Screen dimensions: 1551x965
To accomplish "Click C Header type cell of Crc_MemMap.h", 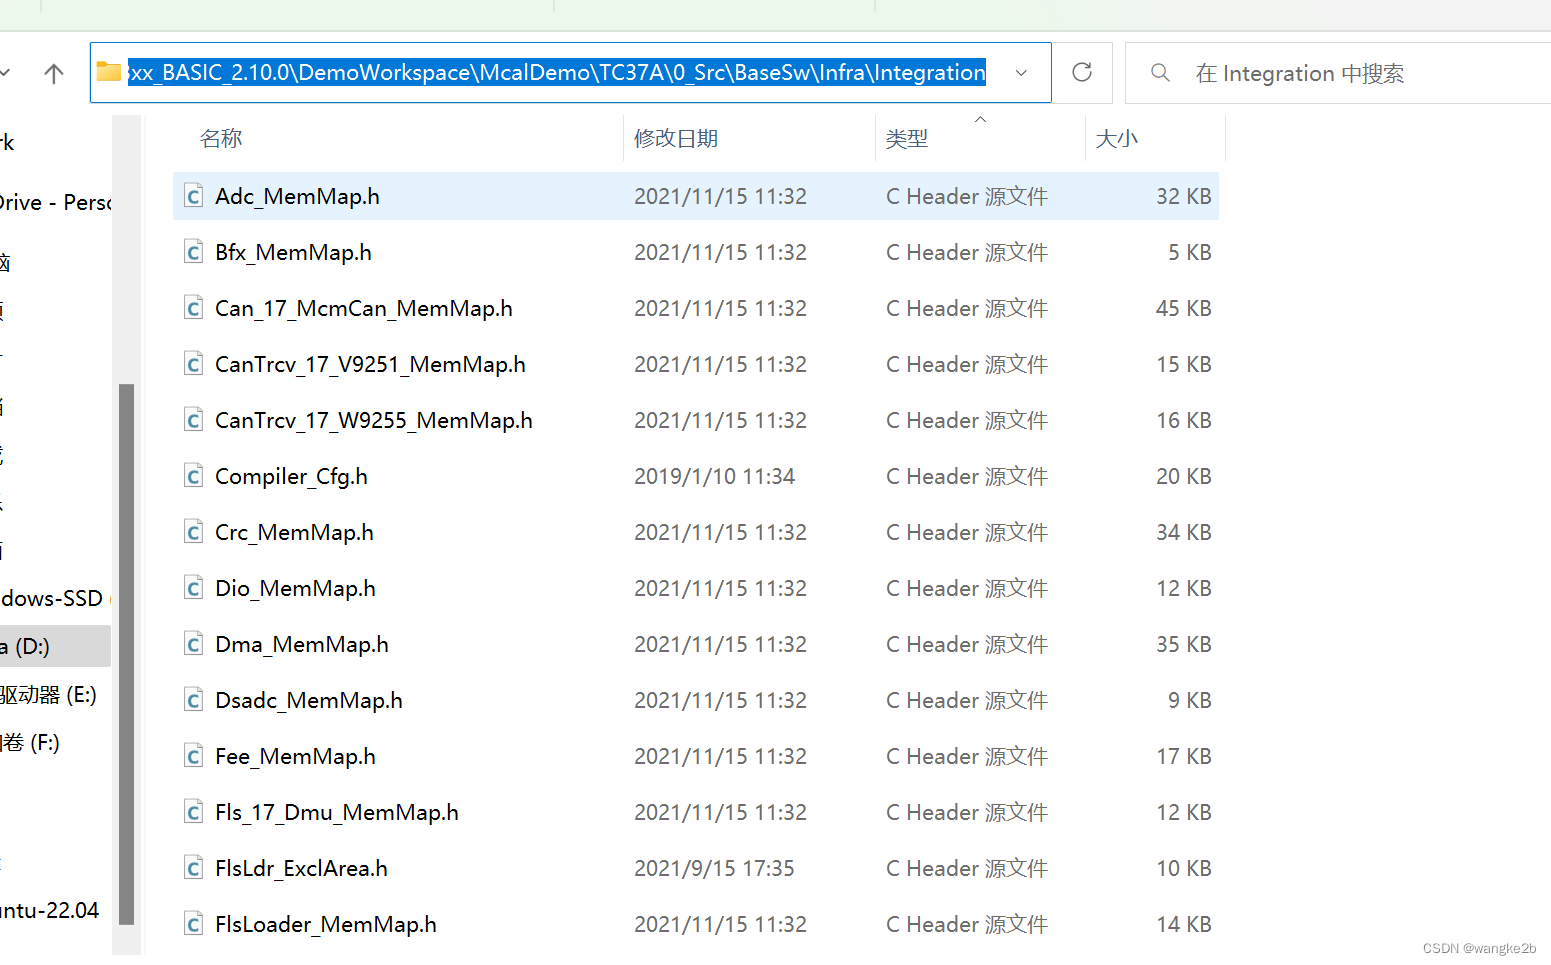I will point(967,532).
